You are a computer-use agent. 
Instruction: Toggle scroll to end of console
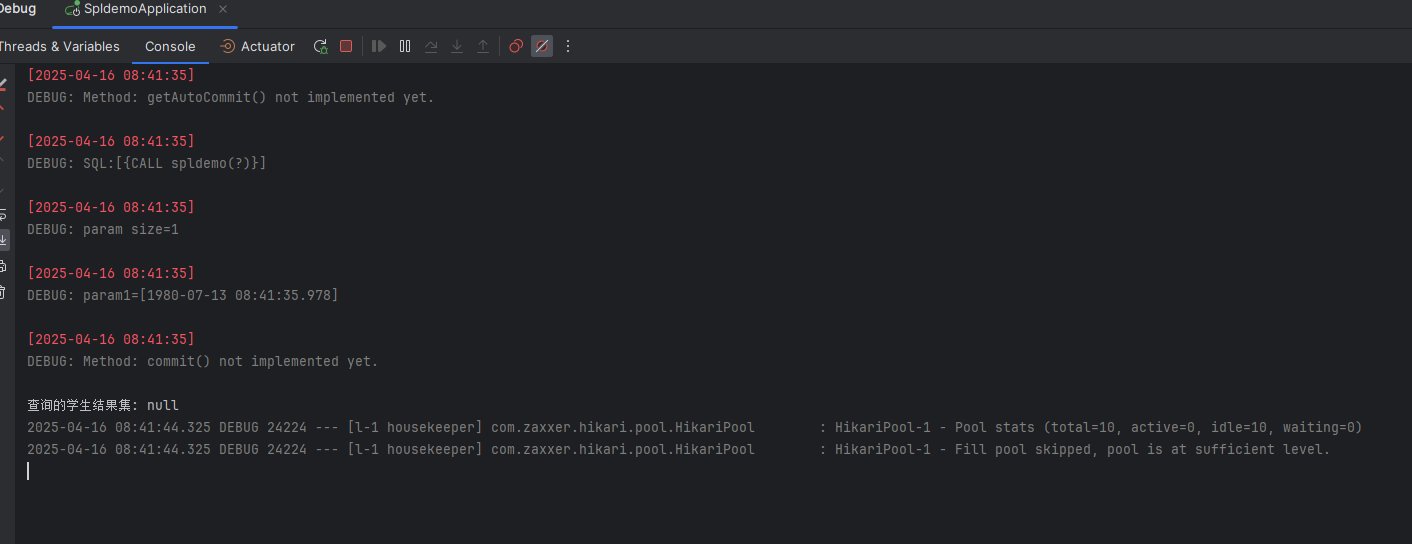[x=3, y=240]
